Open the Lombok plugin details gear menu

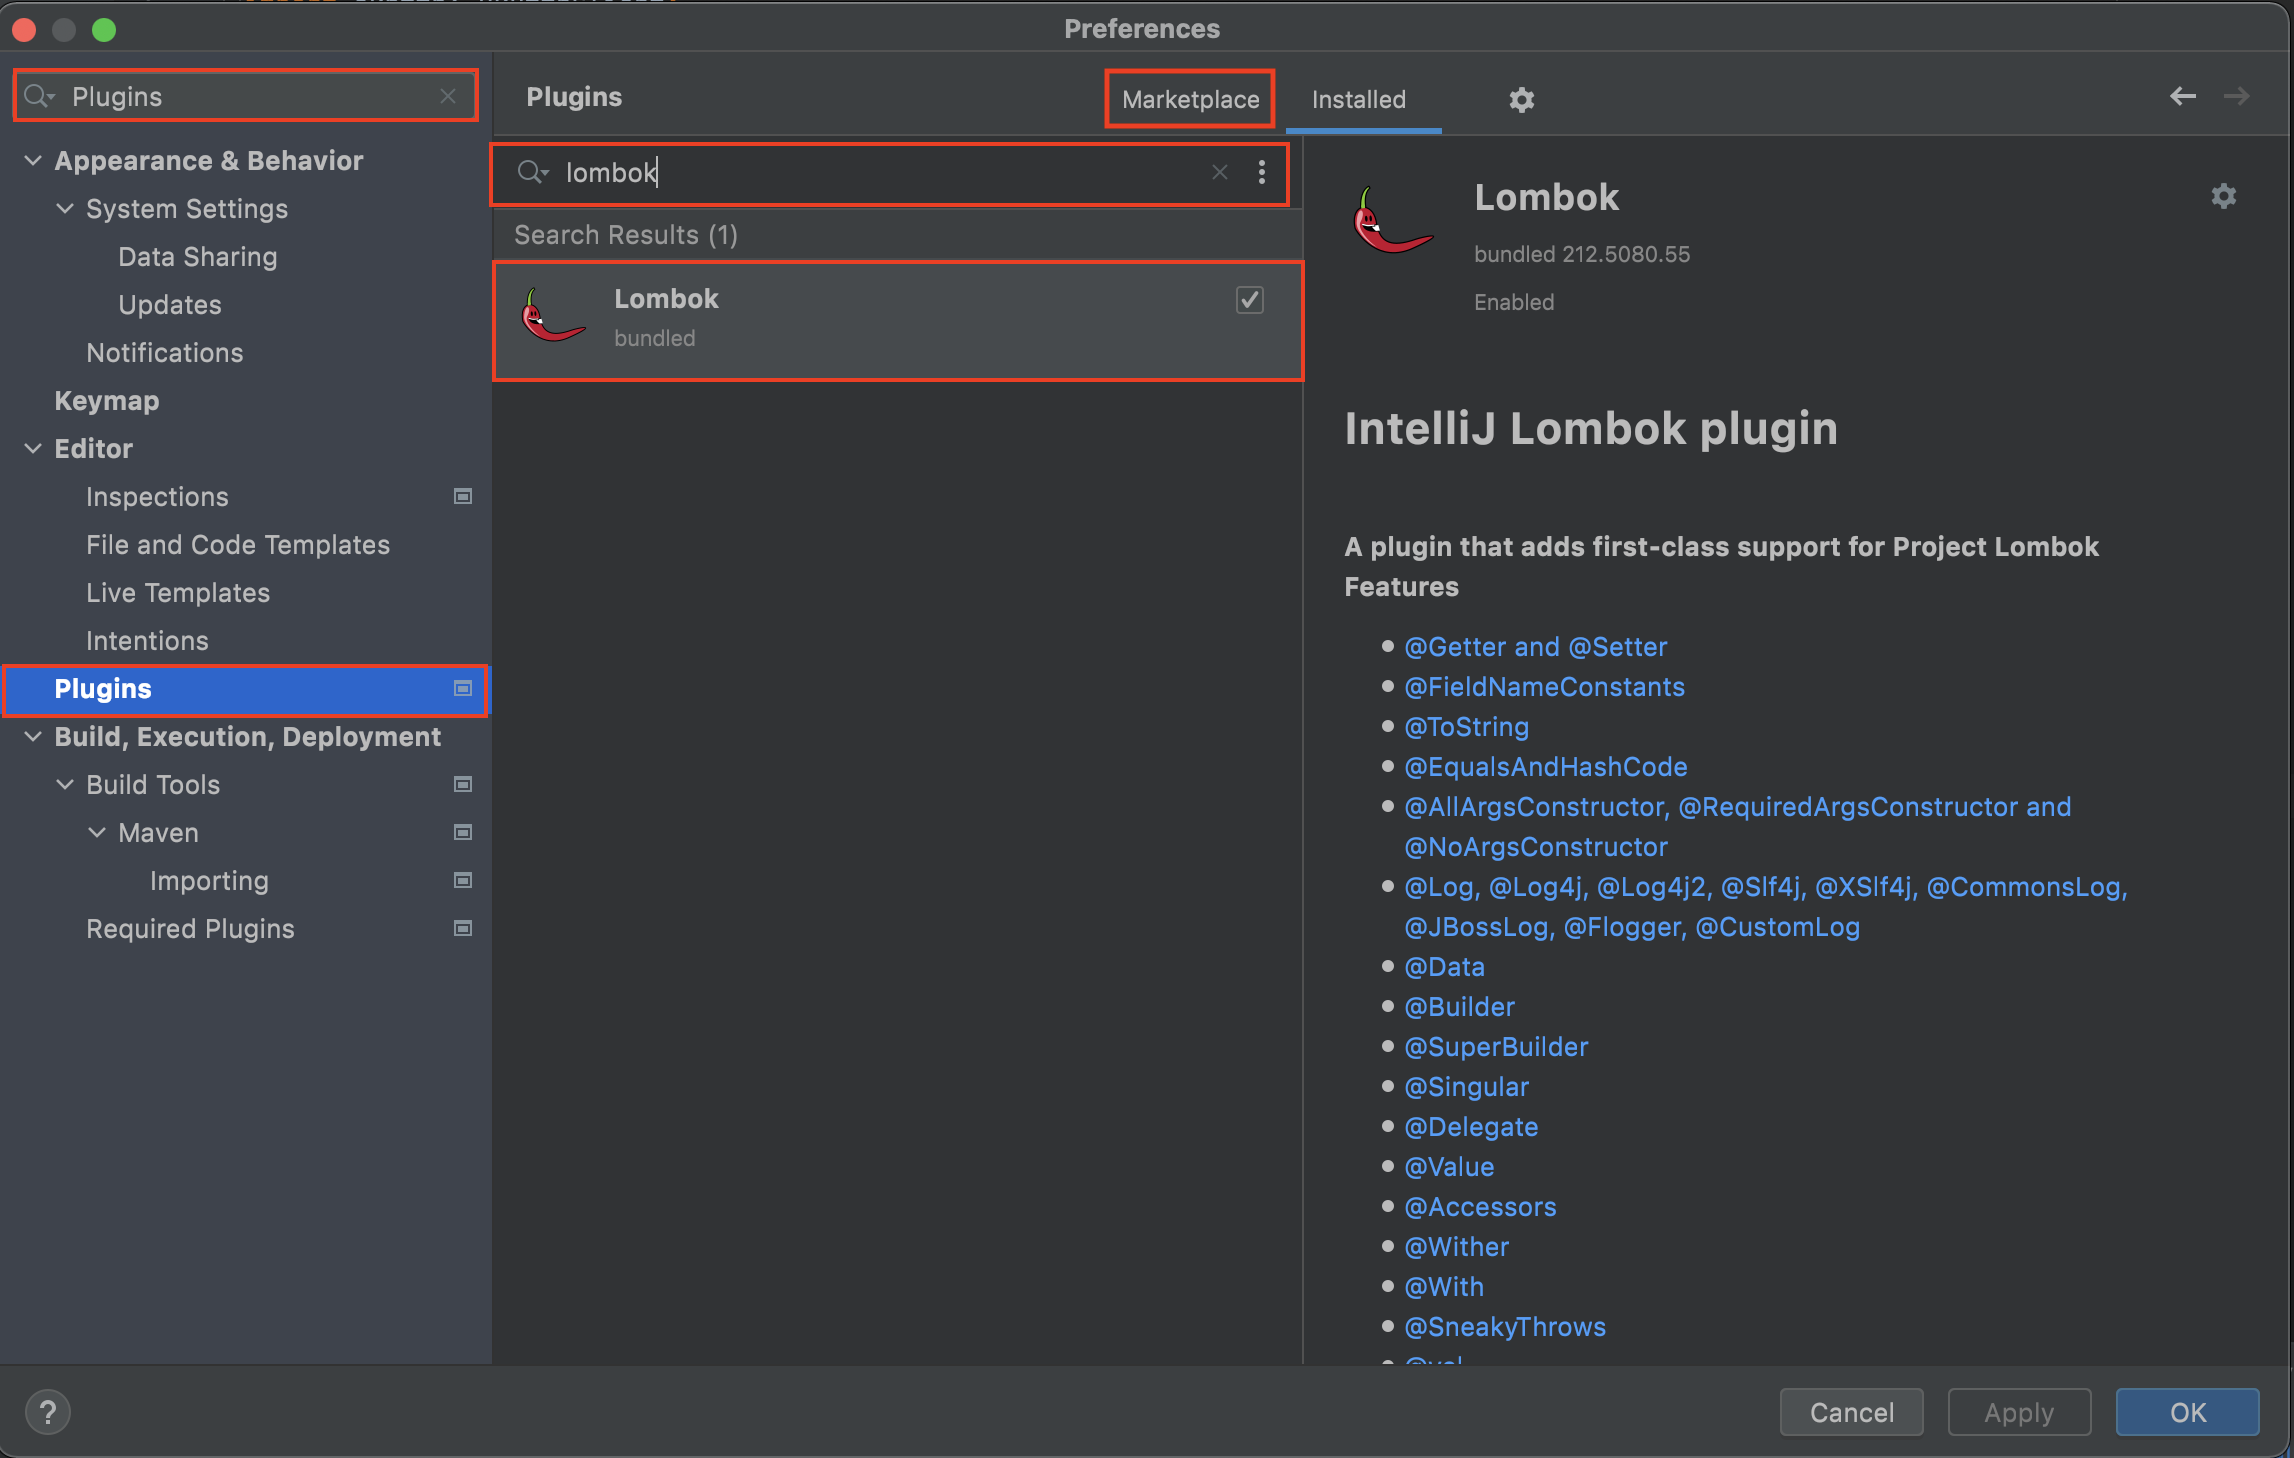(x=2223, y=196)
